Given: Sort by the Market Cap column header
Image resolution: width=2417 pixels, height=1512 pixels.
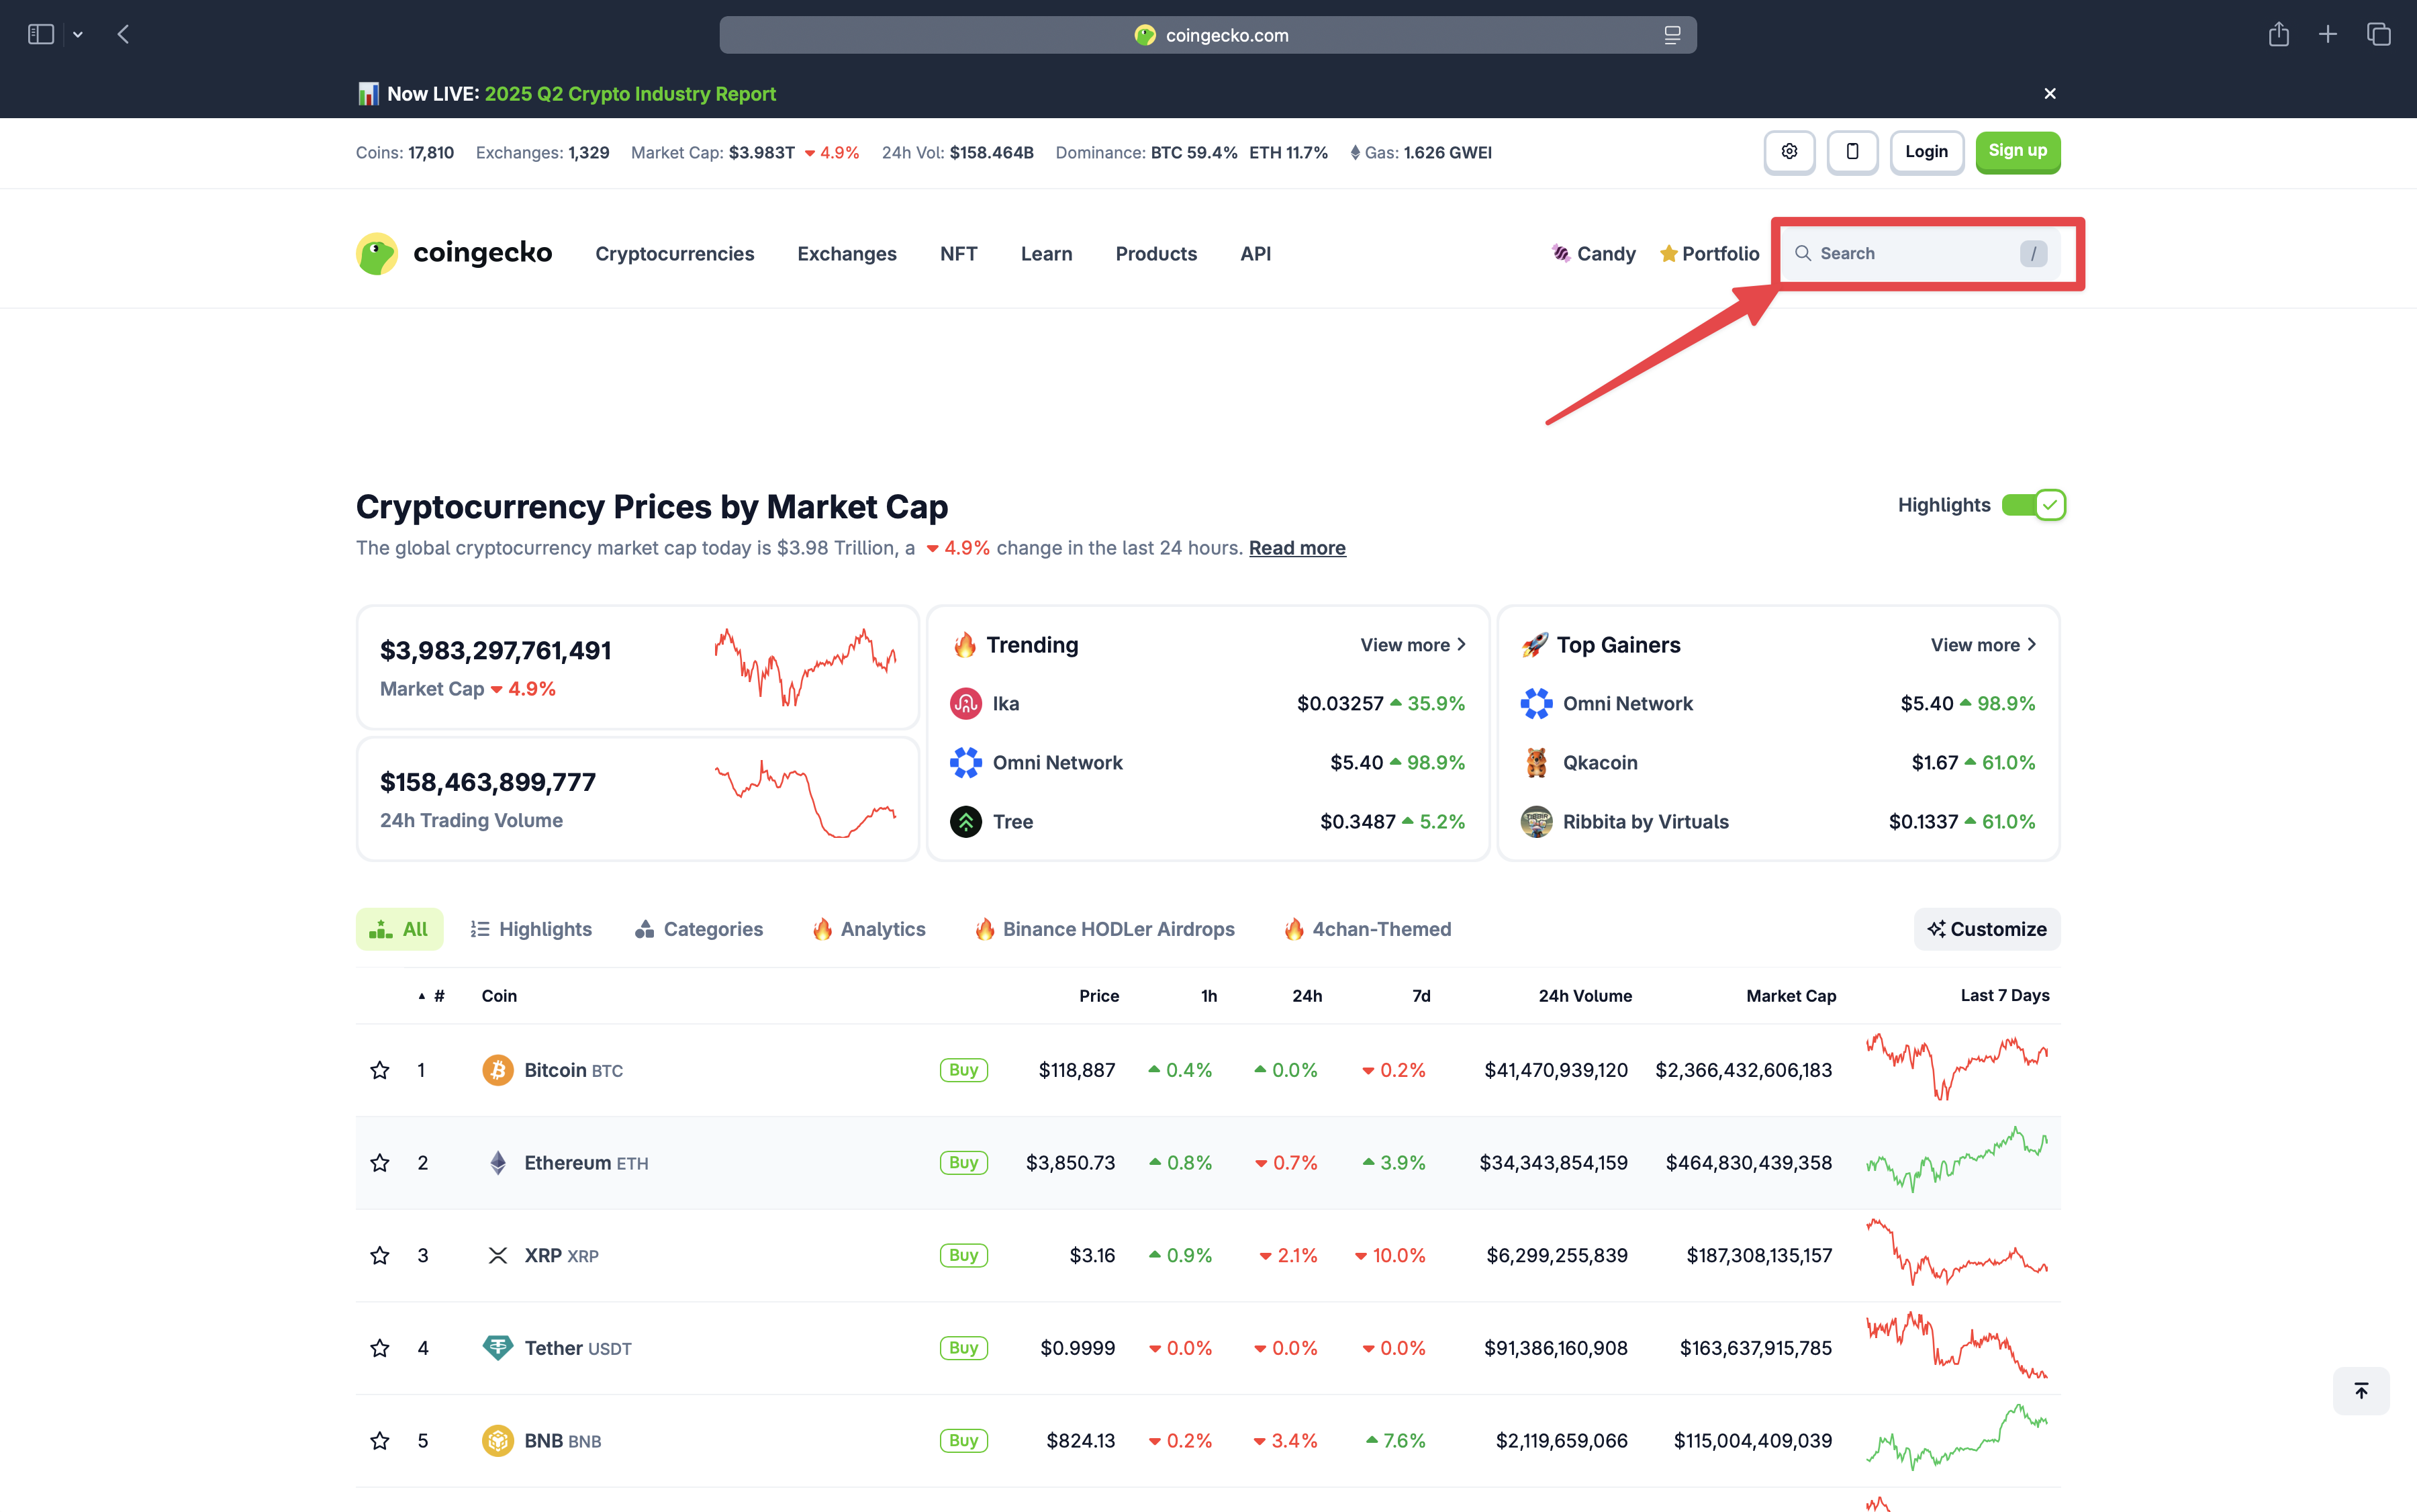Looking at the screenshot, I should 1790,996.
